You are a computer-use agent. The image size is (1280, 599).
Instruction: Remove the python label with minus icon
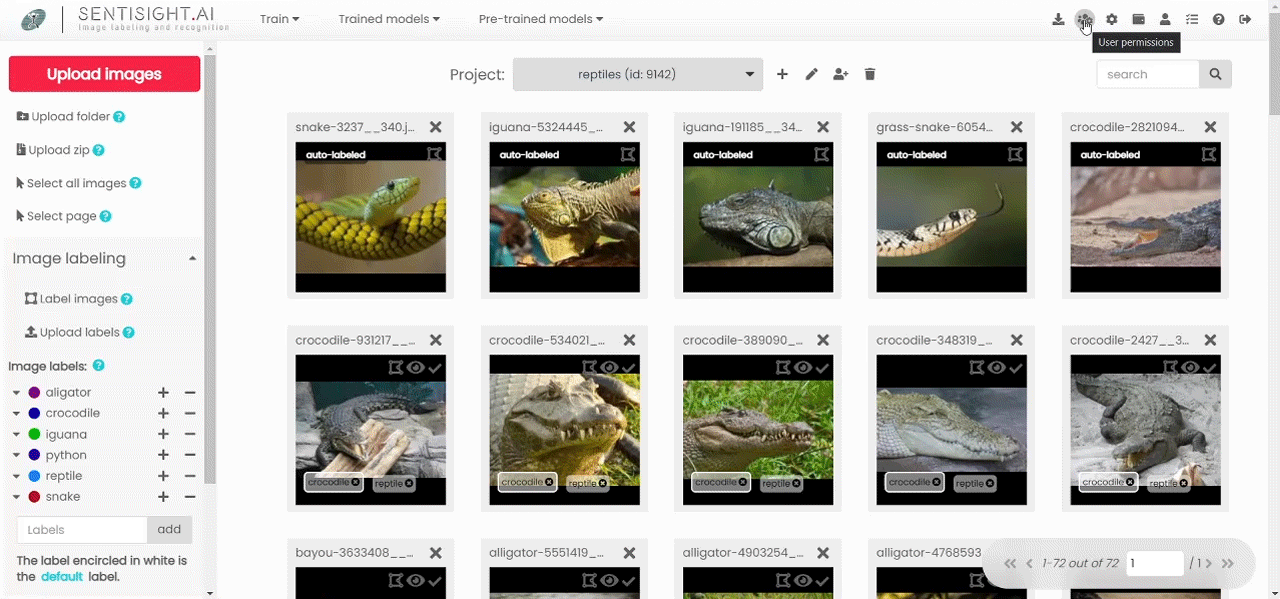[190, 455]
